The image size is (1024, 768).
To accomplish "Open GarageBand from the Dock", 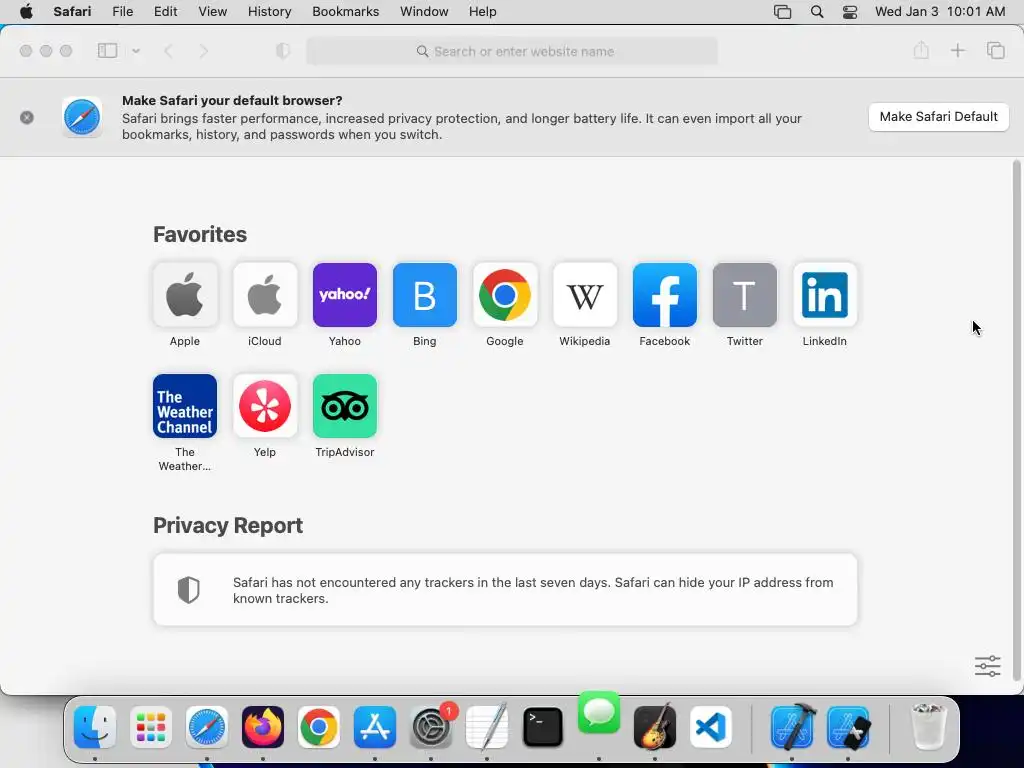I will point(655,727).
